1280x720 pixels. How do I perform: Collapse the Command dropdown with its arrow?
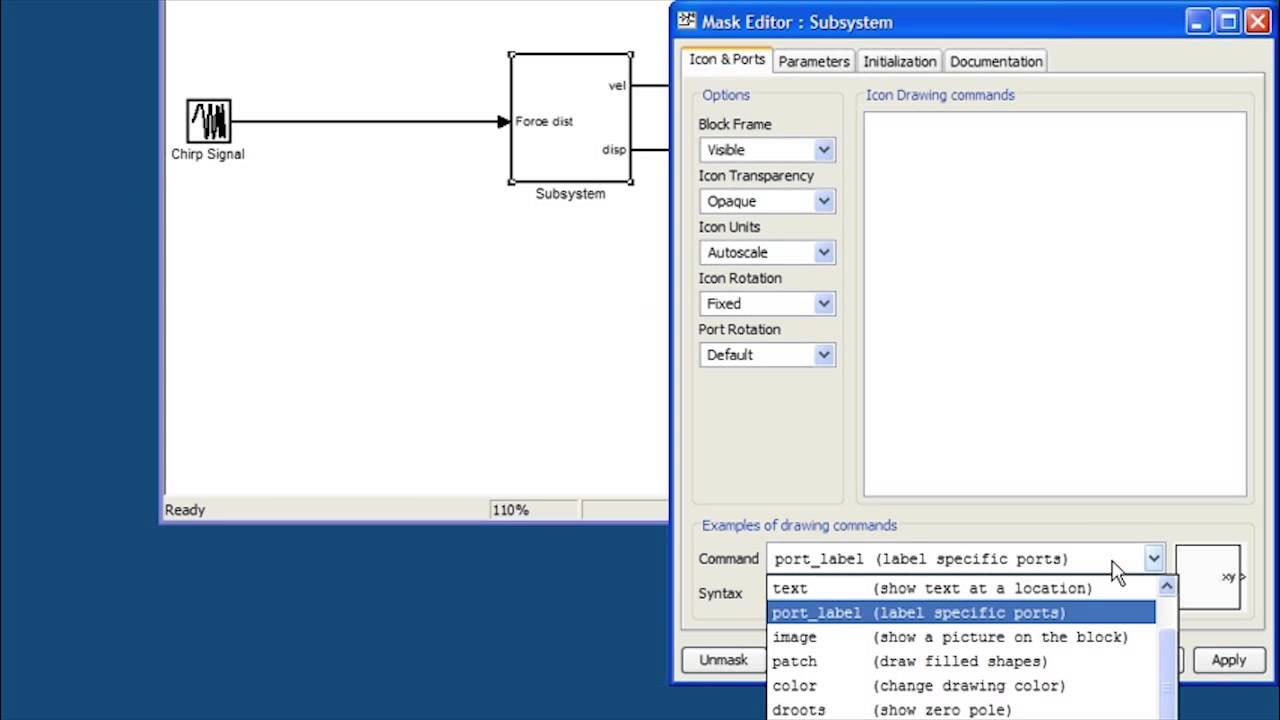(1154, 559)
